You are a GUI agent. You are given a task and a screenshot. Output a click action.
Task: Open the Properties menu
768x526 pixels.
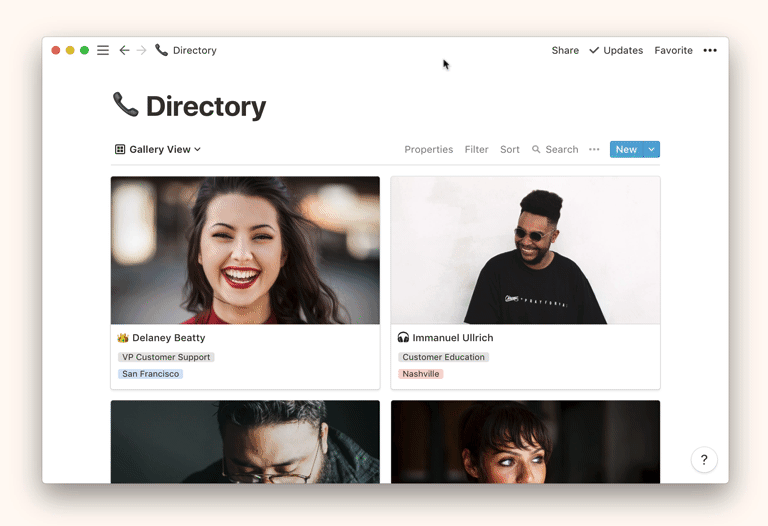coord(428,149)
